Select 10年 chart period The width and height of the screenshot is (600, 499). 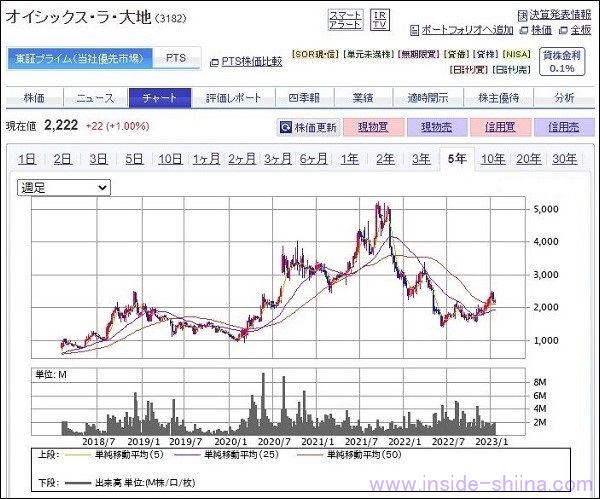[x=493, y=159]
